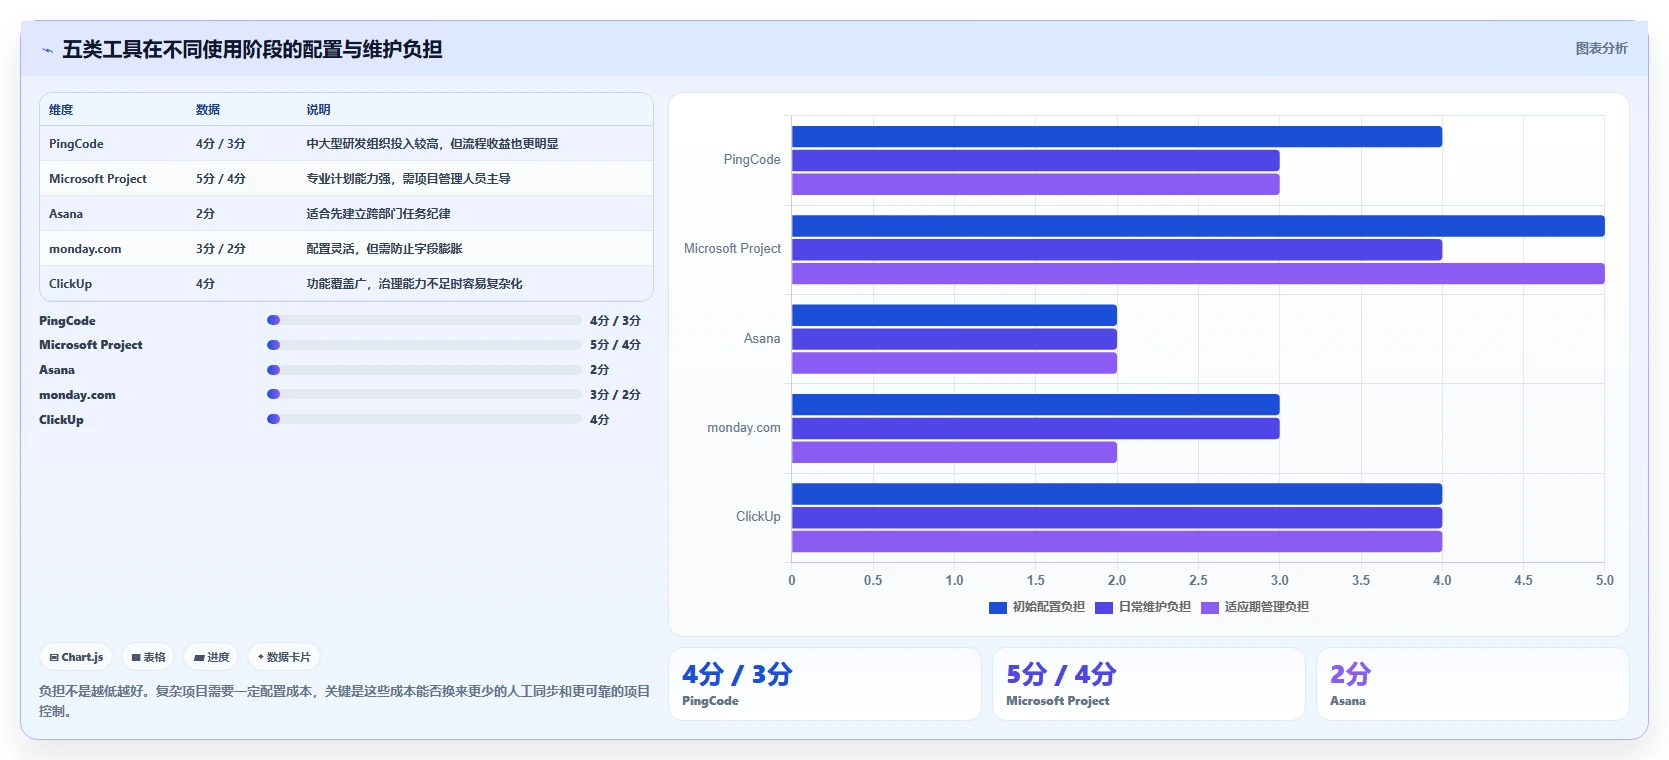The width and height of the screenshot is (1669, 760).
Task: Click the 数据 column header
Action: tap(208, 110)
